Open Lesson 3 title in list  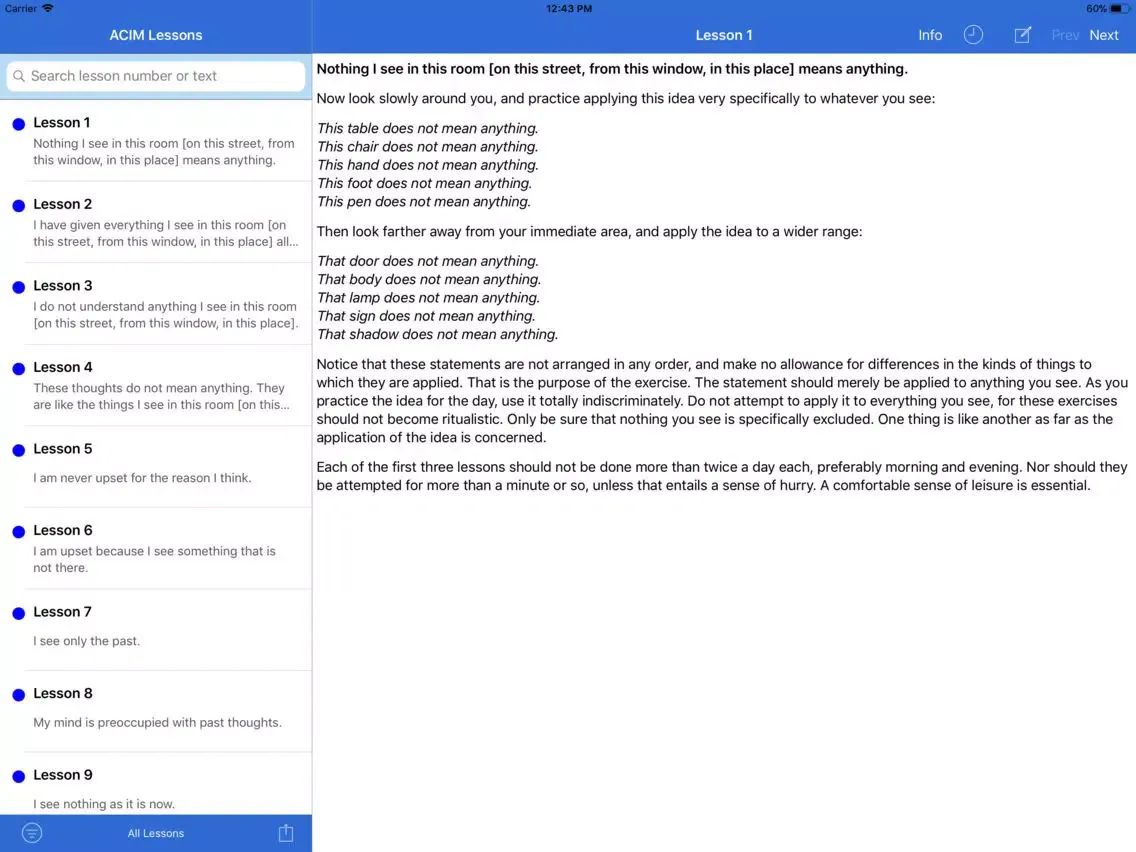(x=62, y=285)
